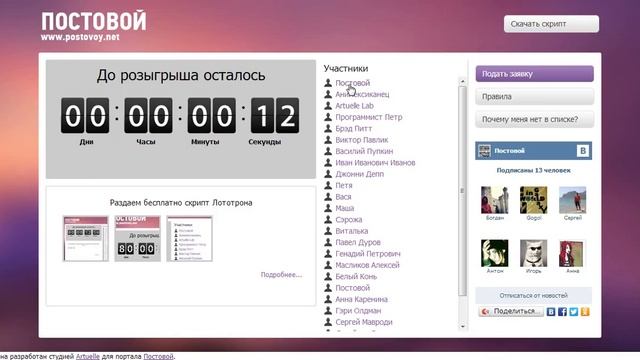Click person icon beside Белый Конь

pyautogui.click(x=328, y=276)
